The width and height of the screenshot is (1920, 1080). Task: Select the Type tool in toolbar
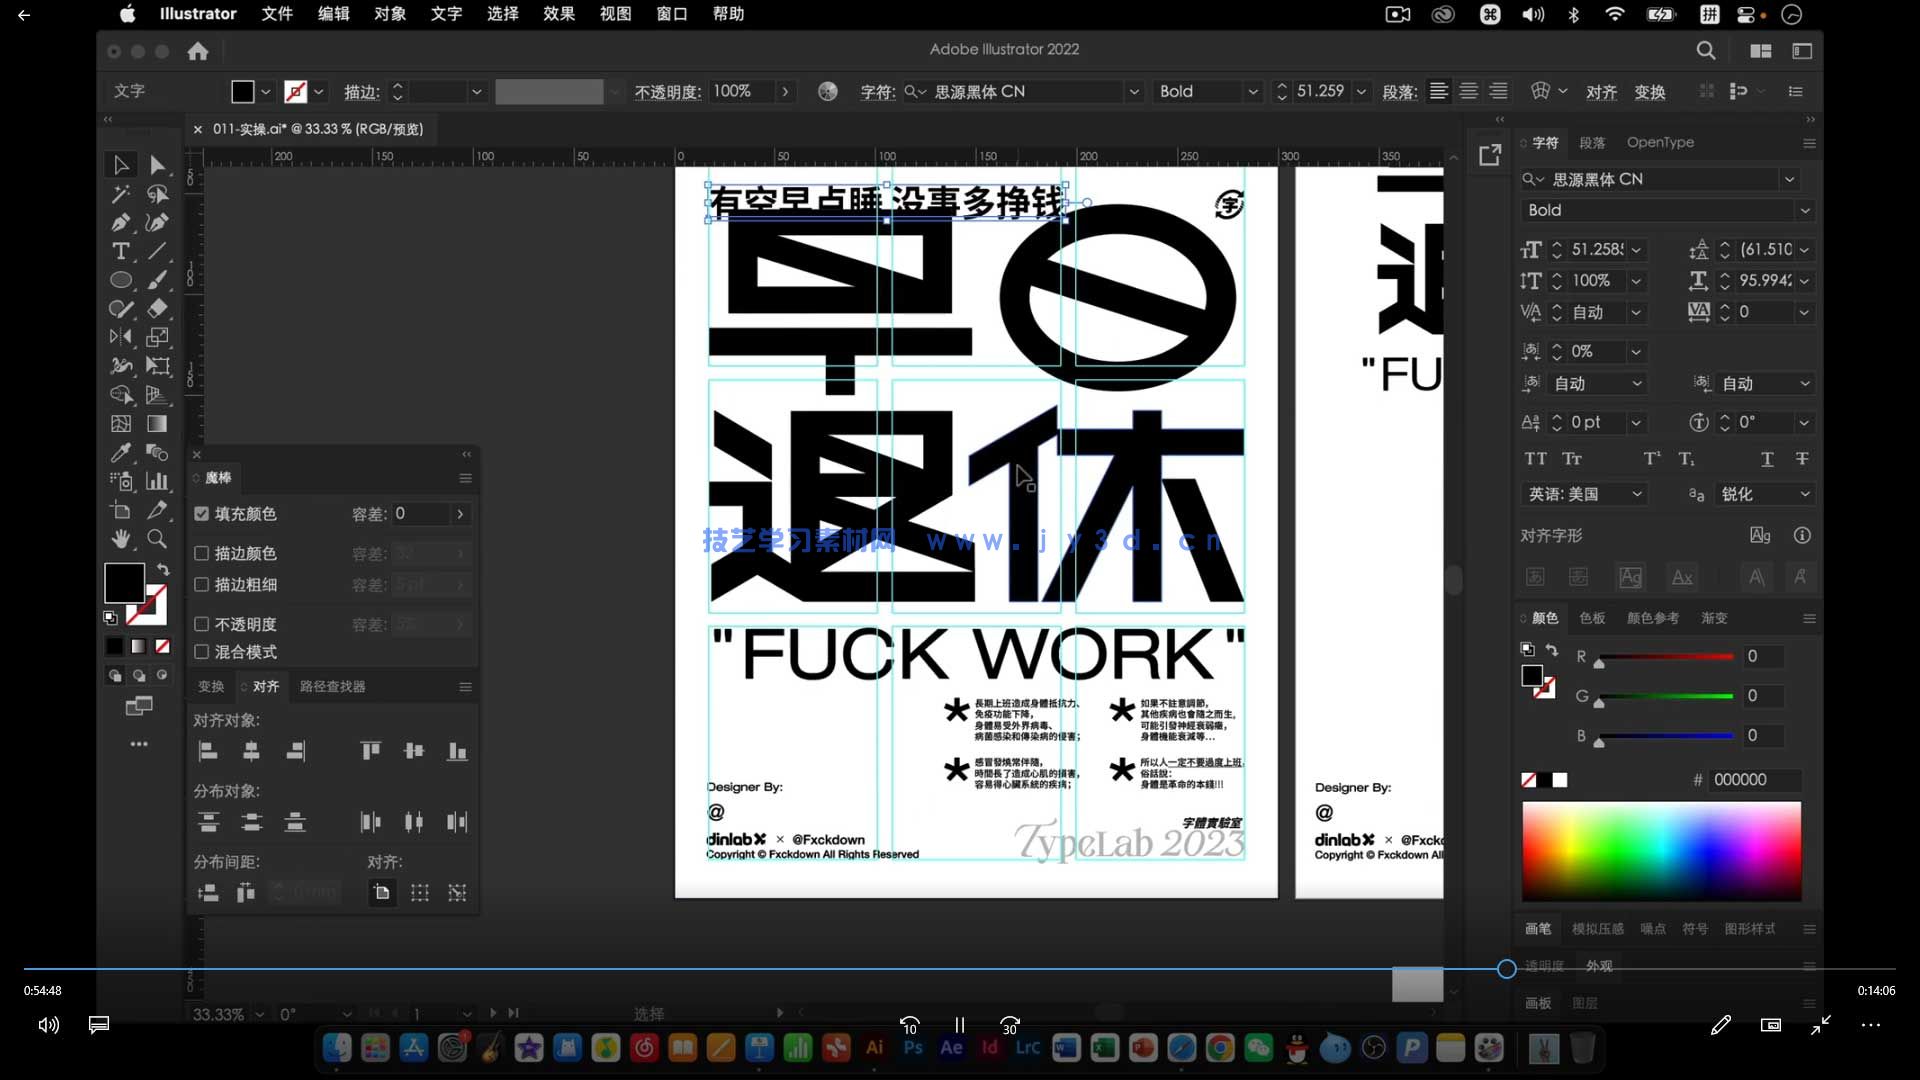[121, 252]
